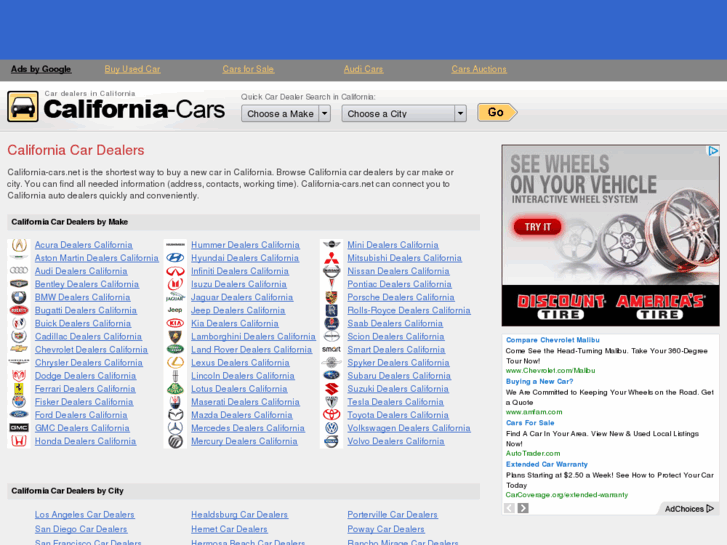Click the California-Cars car logo icon
This screenshot has height=545, width=727.
[x=23, y=107]
